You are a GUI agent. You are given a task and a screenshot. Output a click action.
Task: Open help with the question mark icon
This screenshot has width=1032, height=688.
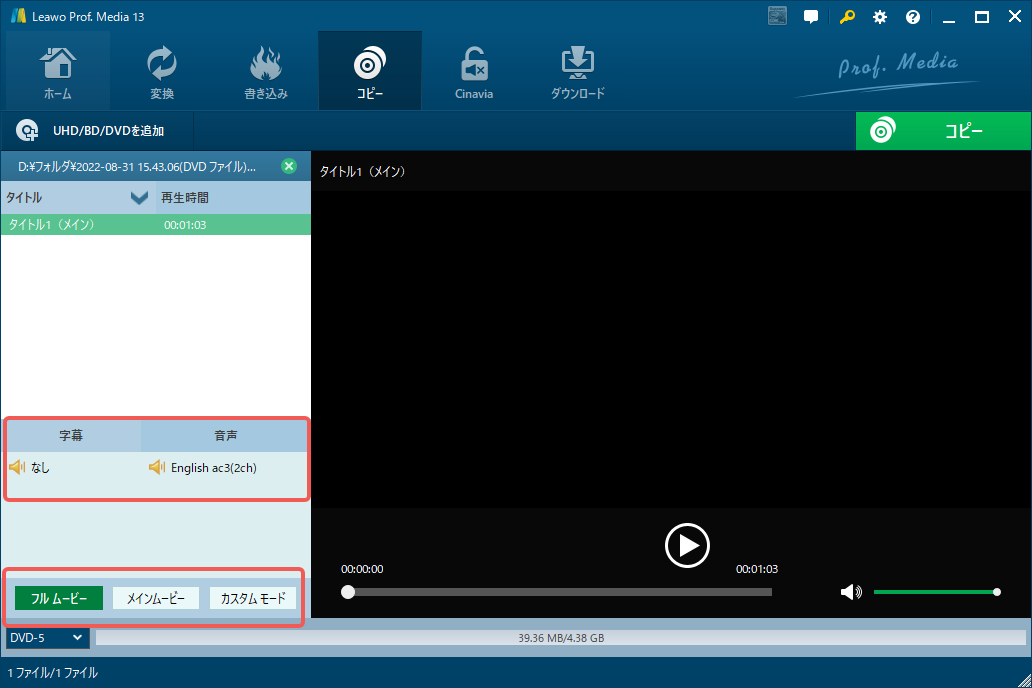(x=913, y=17)
